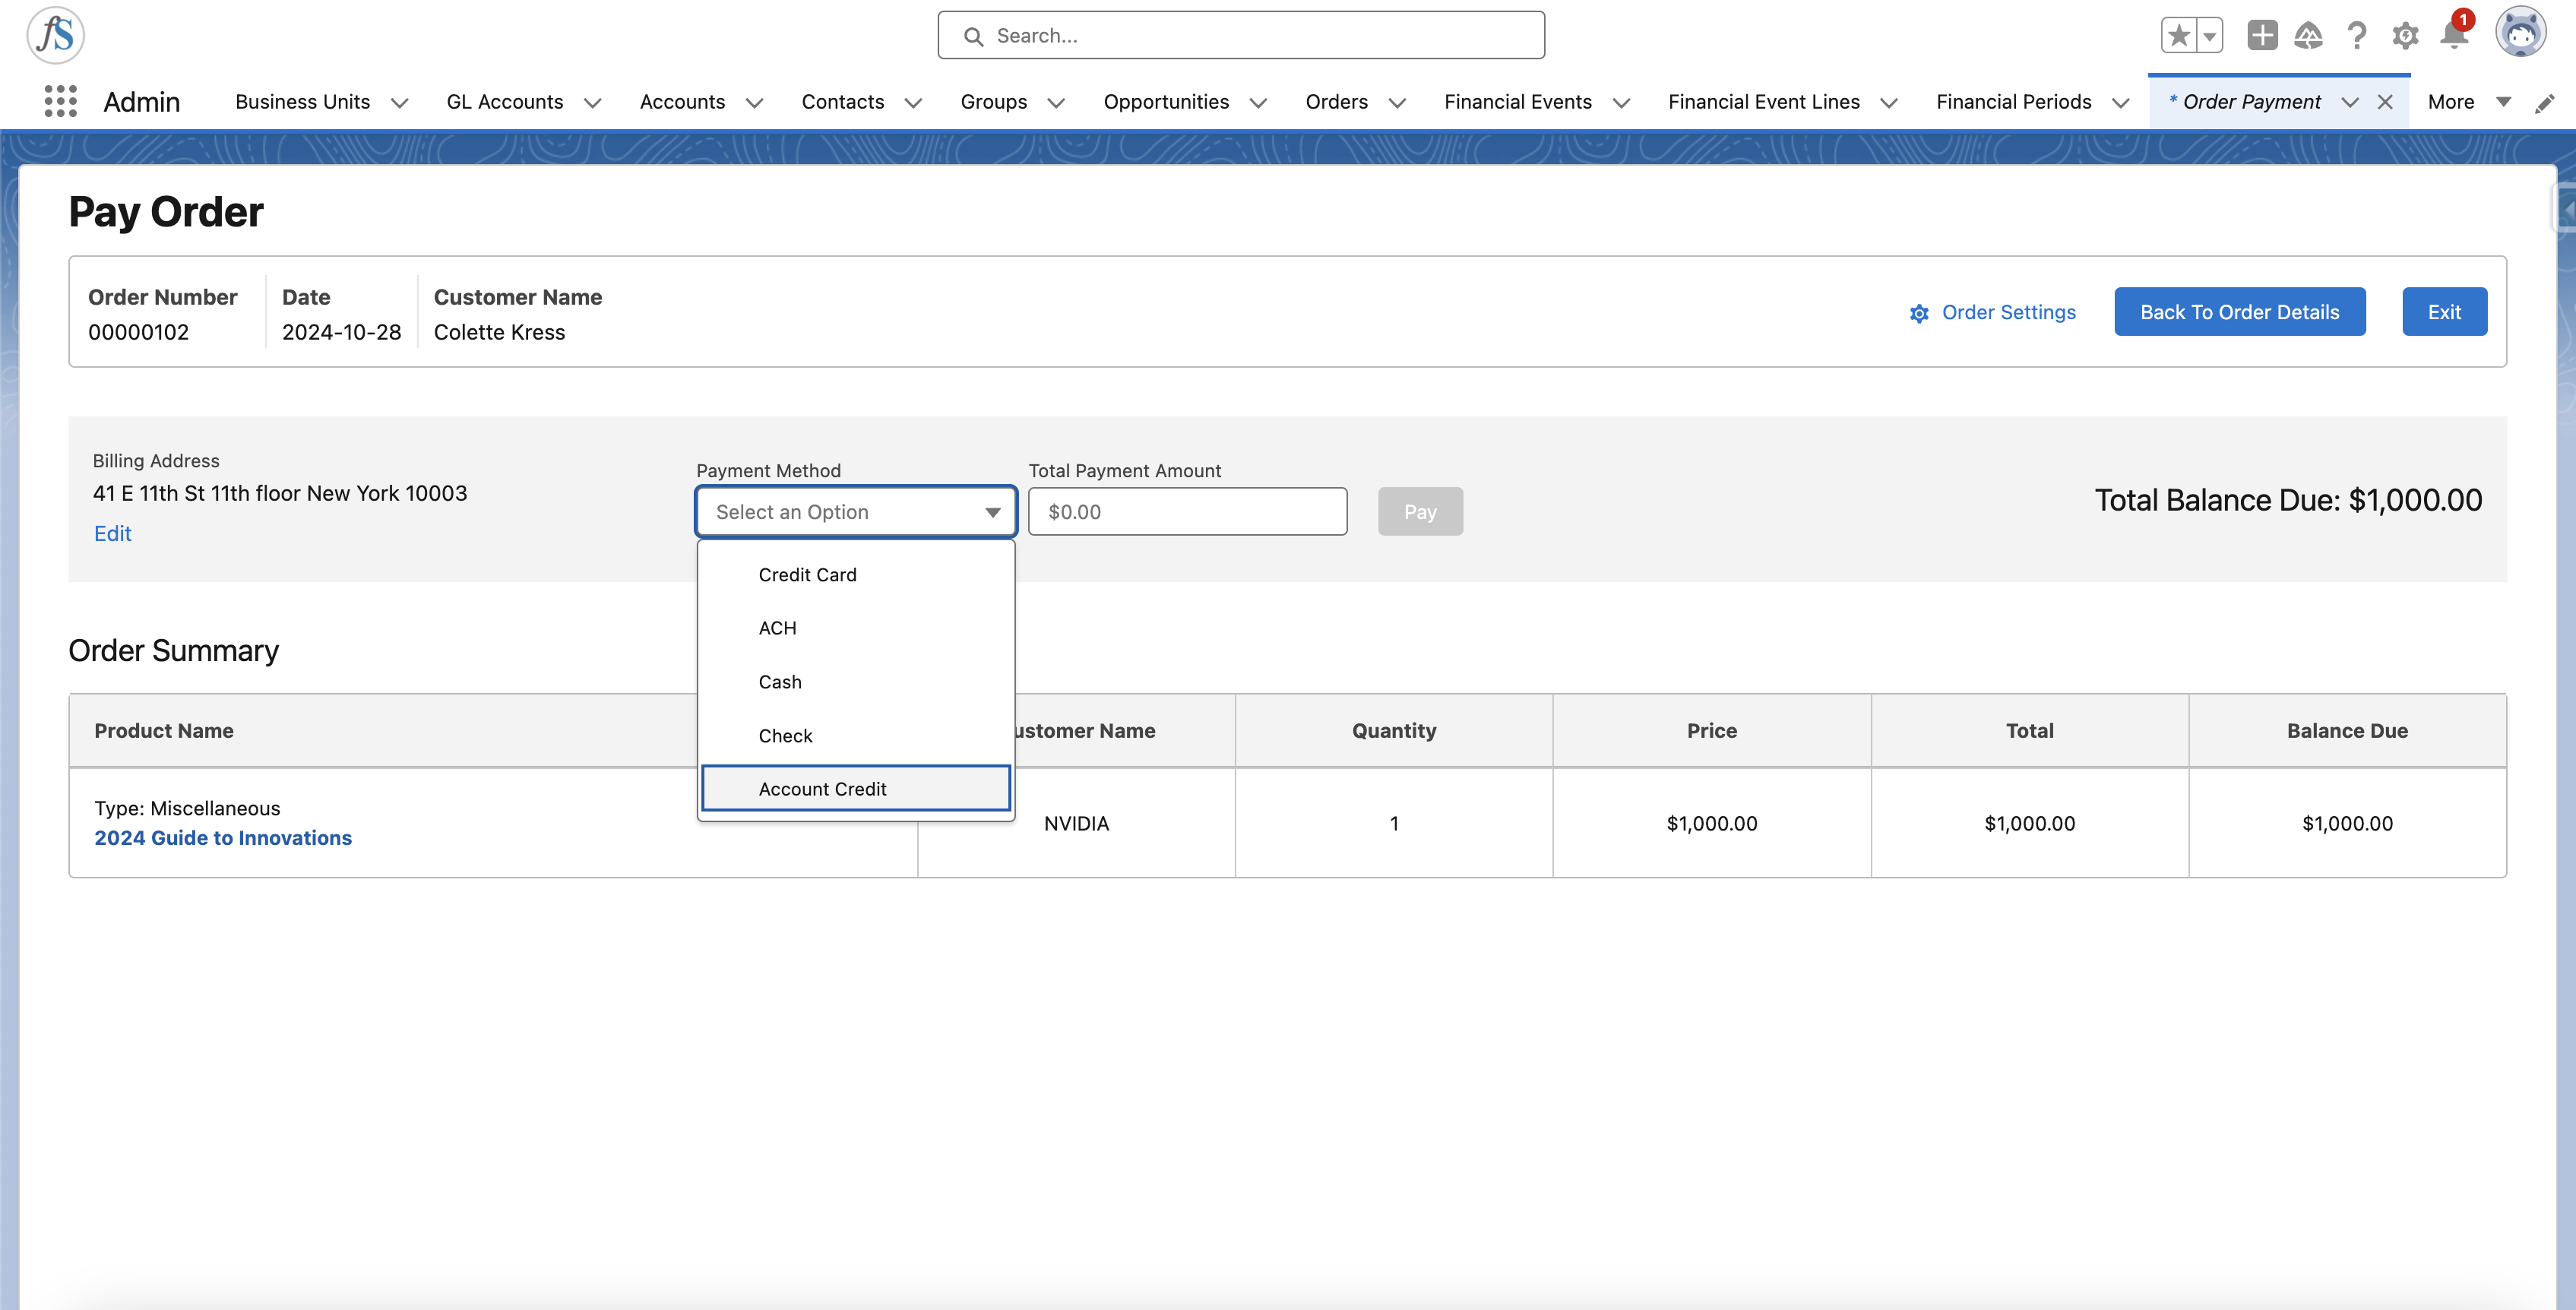Go to the Groups tab

(x=993, y=102)
